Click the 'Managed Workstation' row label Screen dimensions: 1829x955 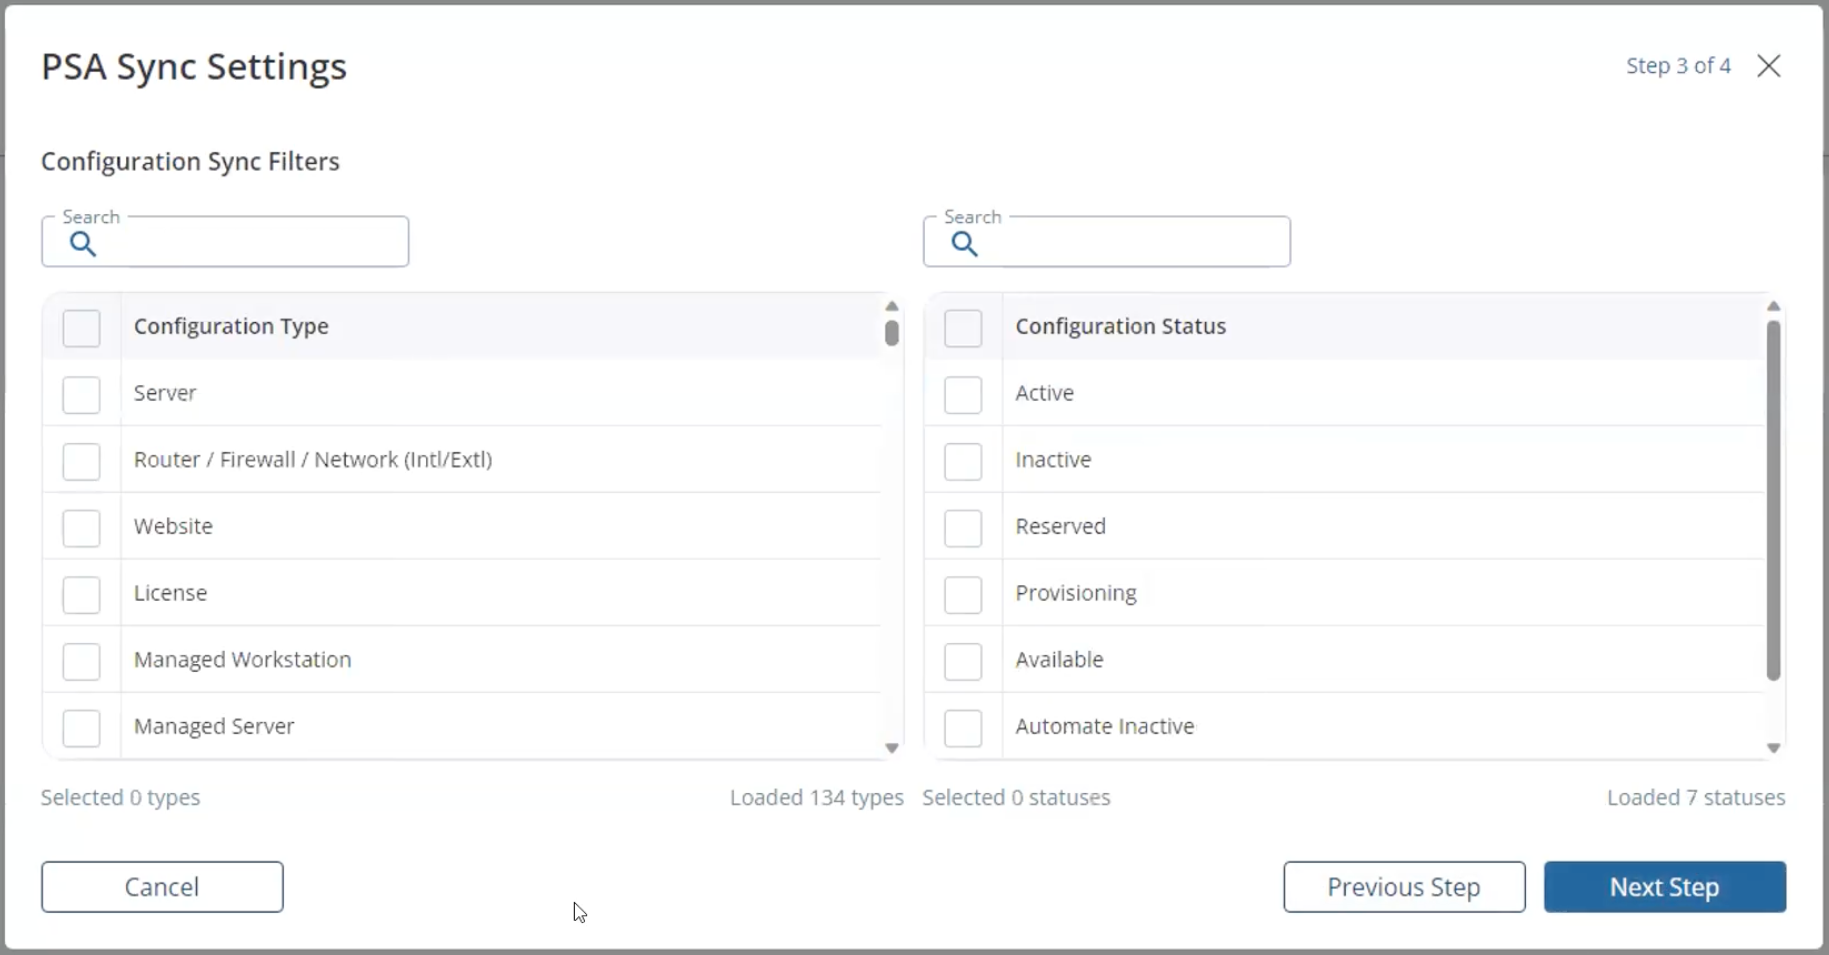[x=243, y=660]
